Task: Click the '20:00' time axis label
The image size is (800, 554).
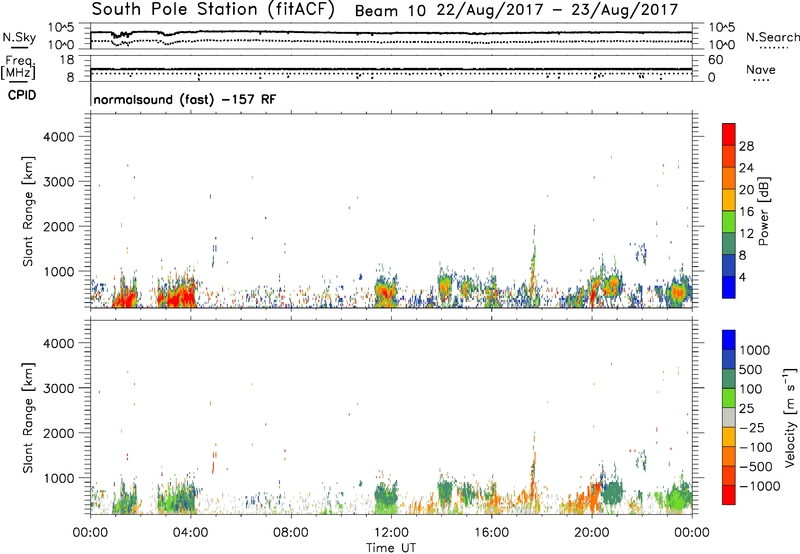Action: tap(591, 533)
